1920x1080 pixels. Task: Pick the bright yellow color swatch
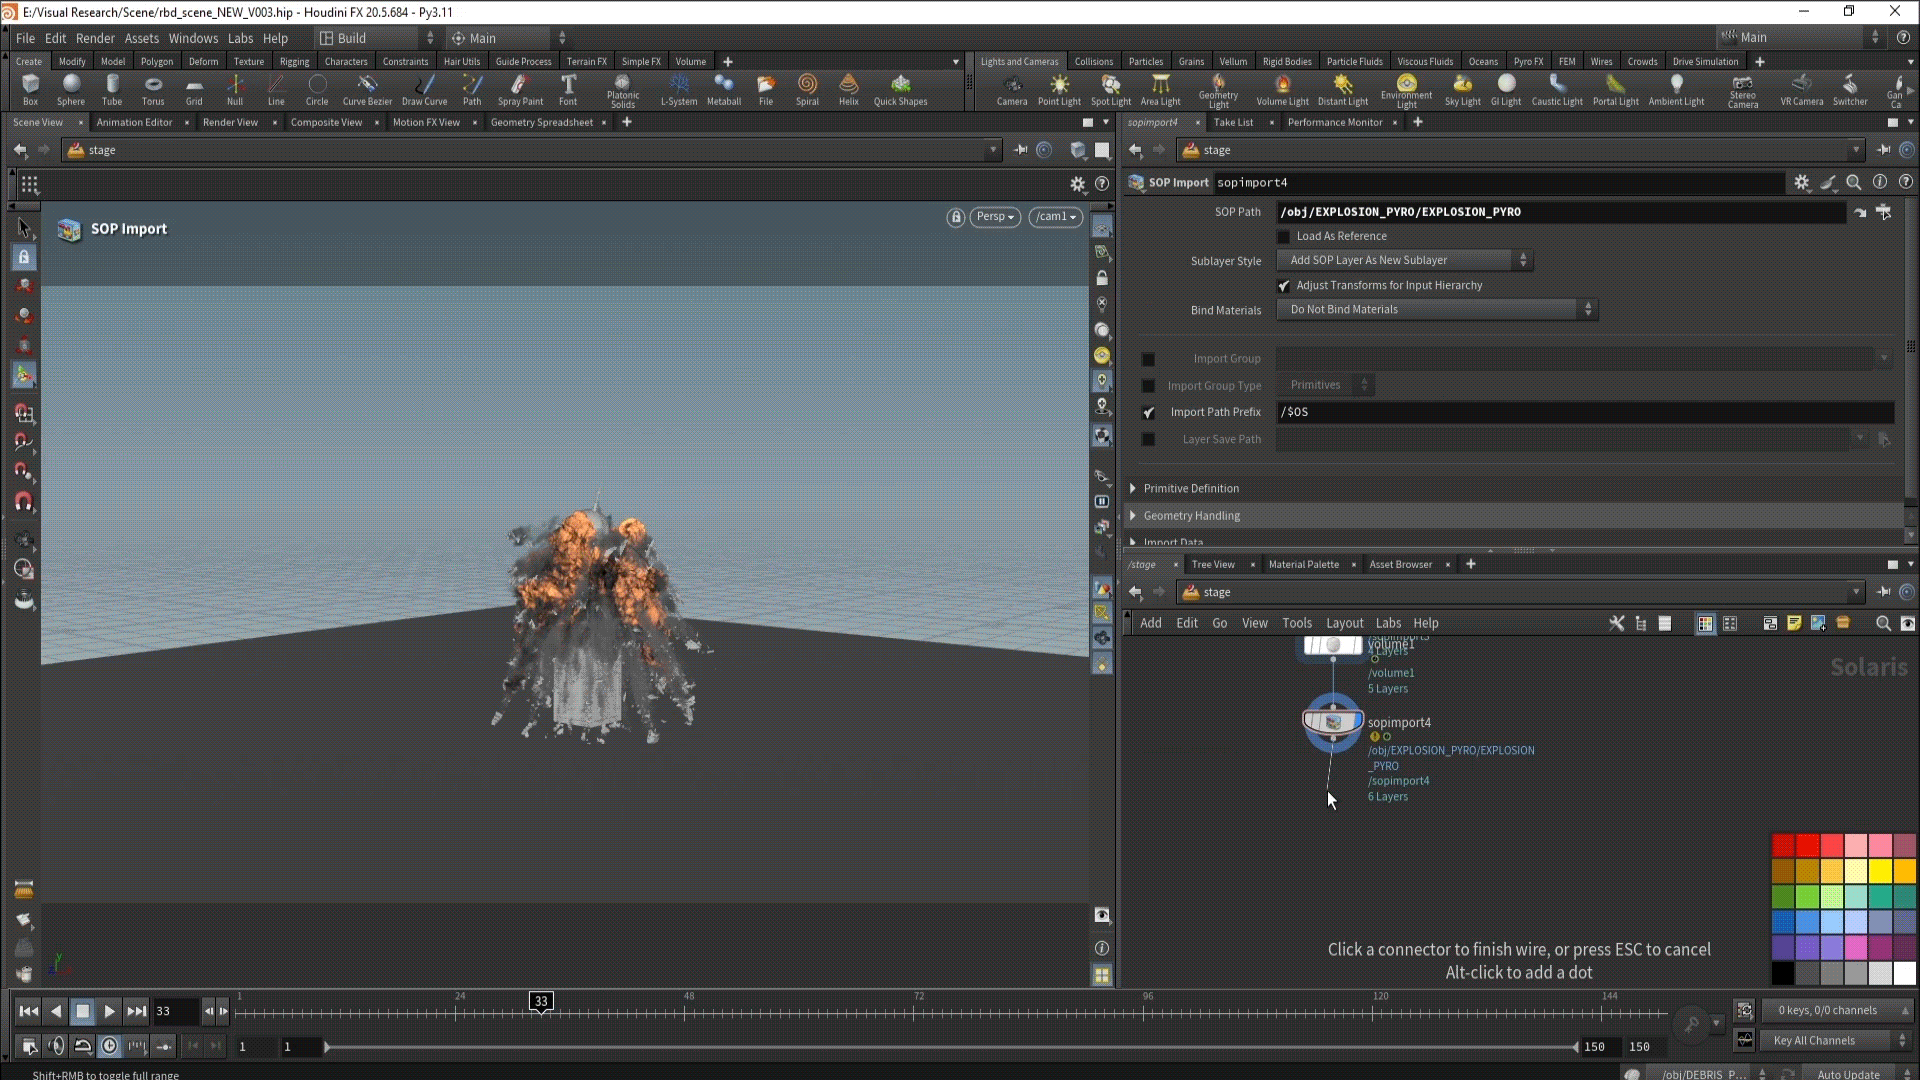(1880, 871)
